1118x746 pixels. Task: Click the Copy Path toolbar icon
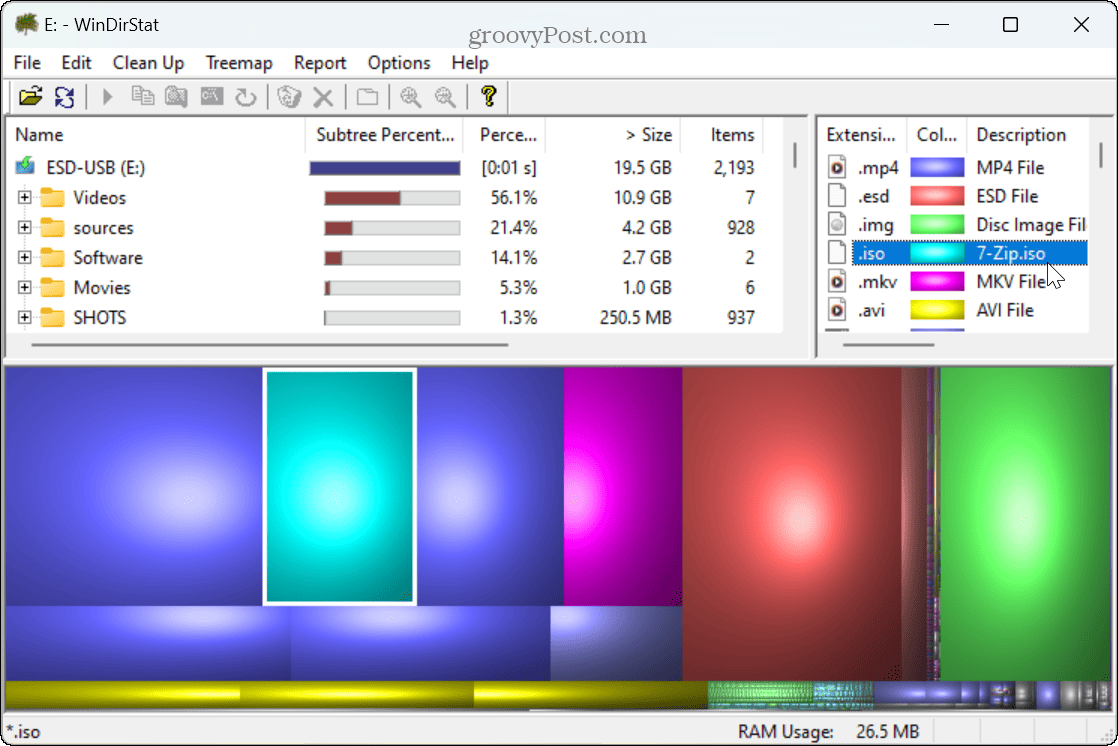tap(144, 97)
